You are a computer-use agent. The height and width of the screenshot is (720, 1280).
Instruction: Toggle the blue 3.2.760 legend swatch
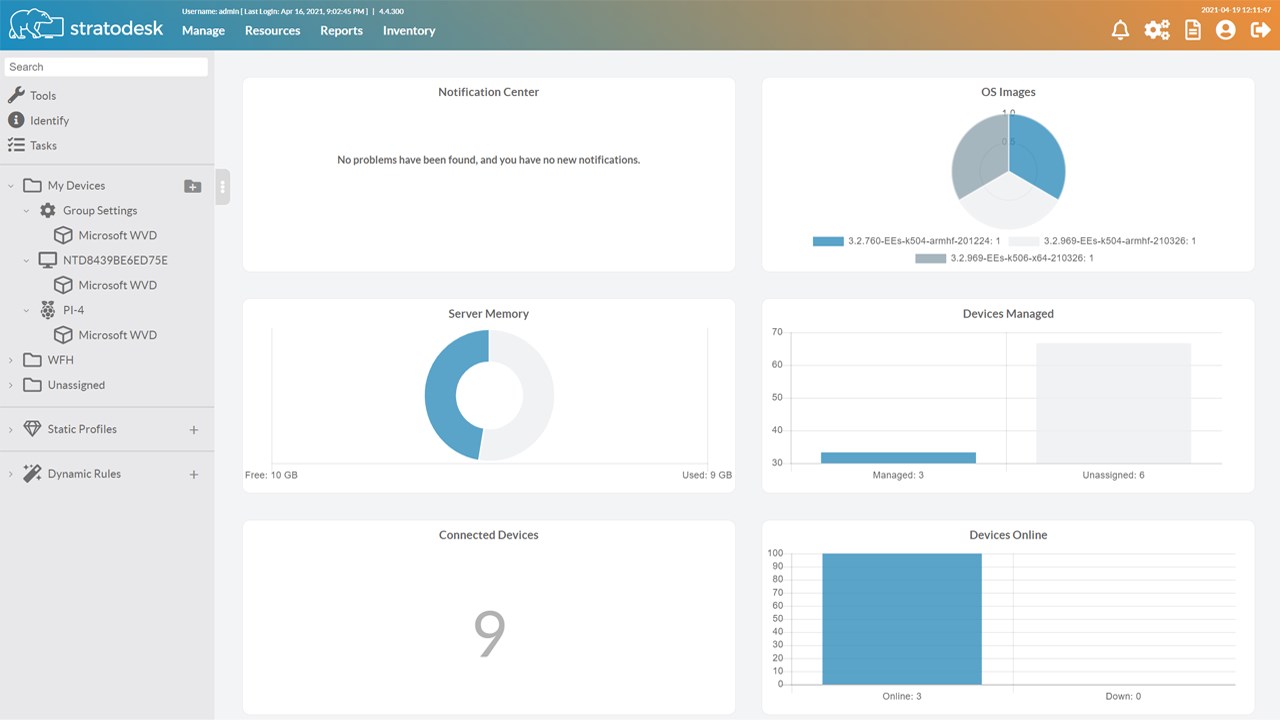828,241
